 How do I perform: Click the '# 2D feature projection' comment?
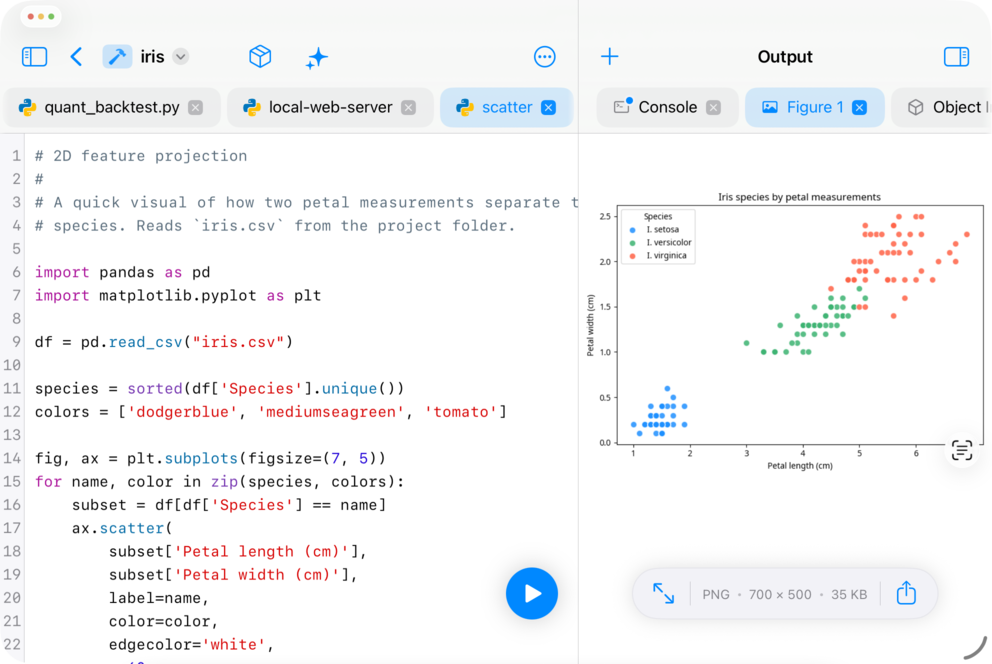tap(140, 156)
